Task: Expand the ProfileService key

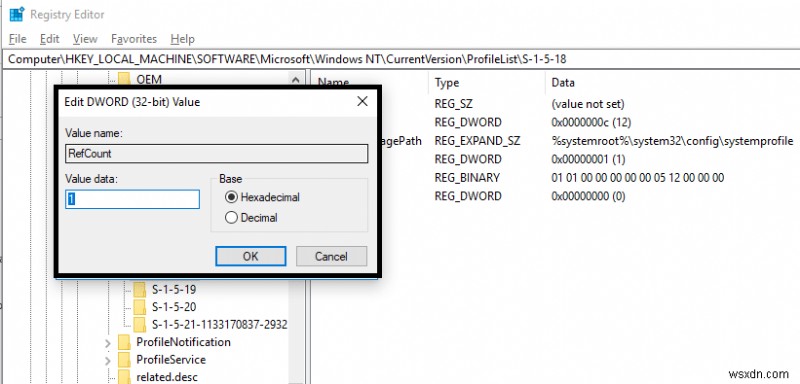Action: pos(108,361)
